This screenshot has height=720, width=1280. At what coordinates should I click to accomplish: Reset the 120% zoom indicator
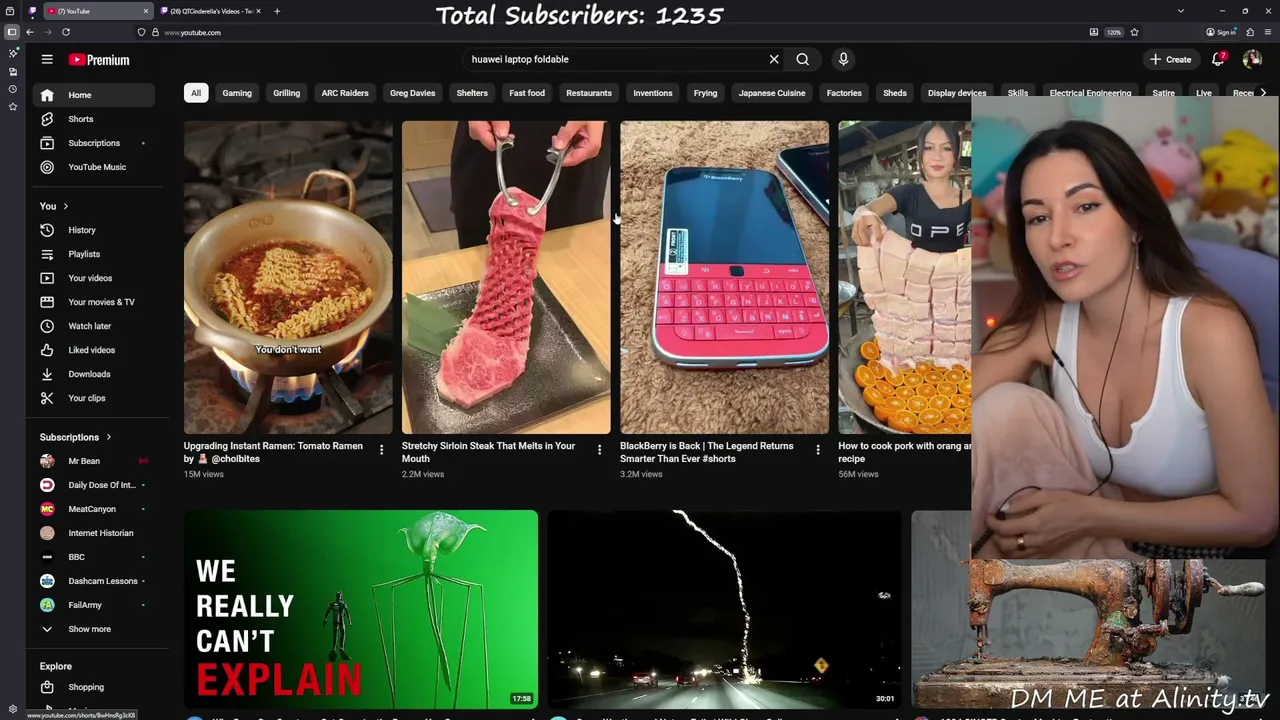click(x=1114, y=32)
